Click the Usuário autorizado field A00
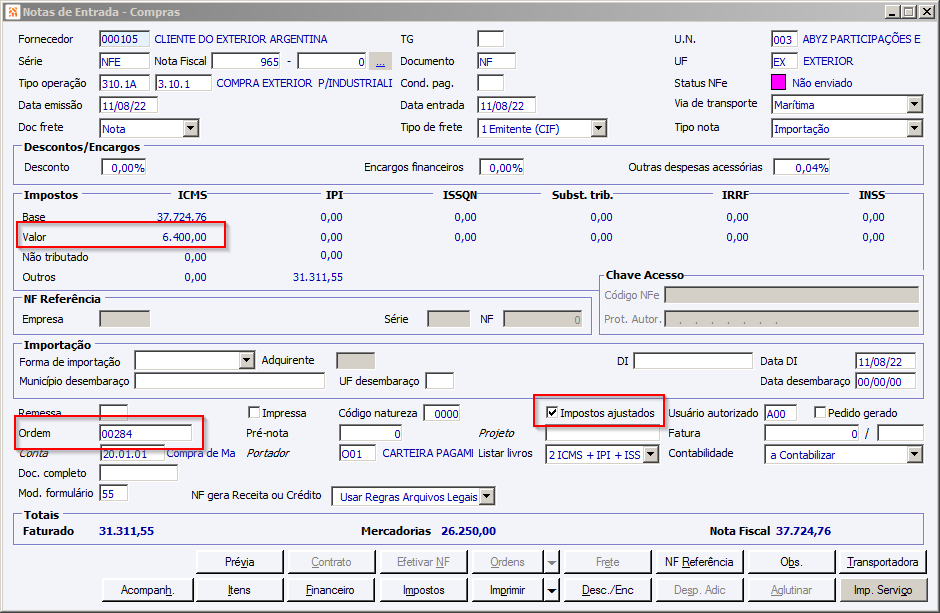940x613 pixels. (781, 413)
